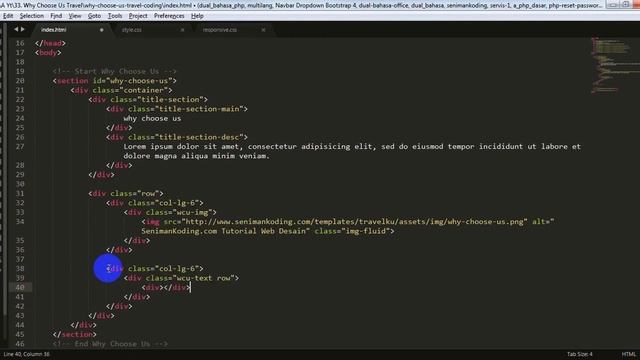Open the Goto menu
Viewport: 640px width, 360px height.
[94, 16]
